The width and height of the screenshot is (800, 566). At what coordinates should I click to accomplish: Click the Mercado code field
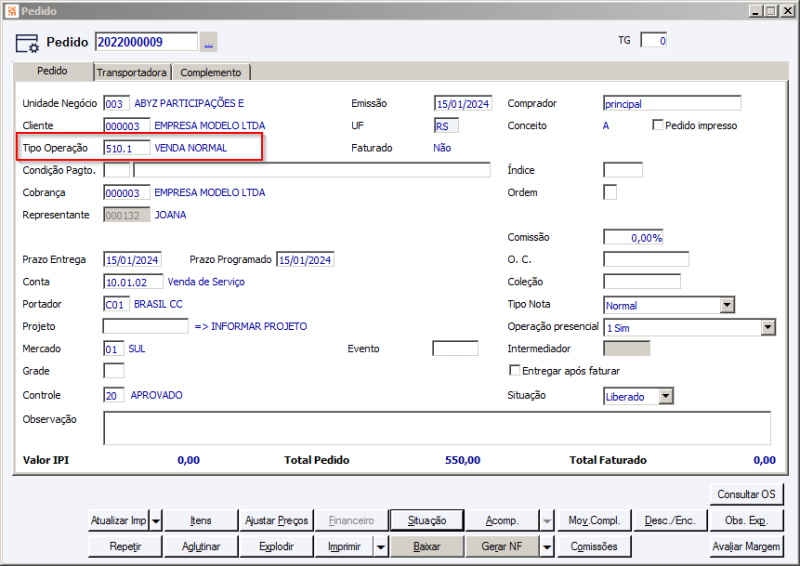click(x=114, y=349)
